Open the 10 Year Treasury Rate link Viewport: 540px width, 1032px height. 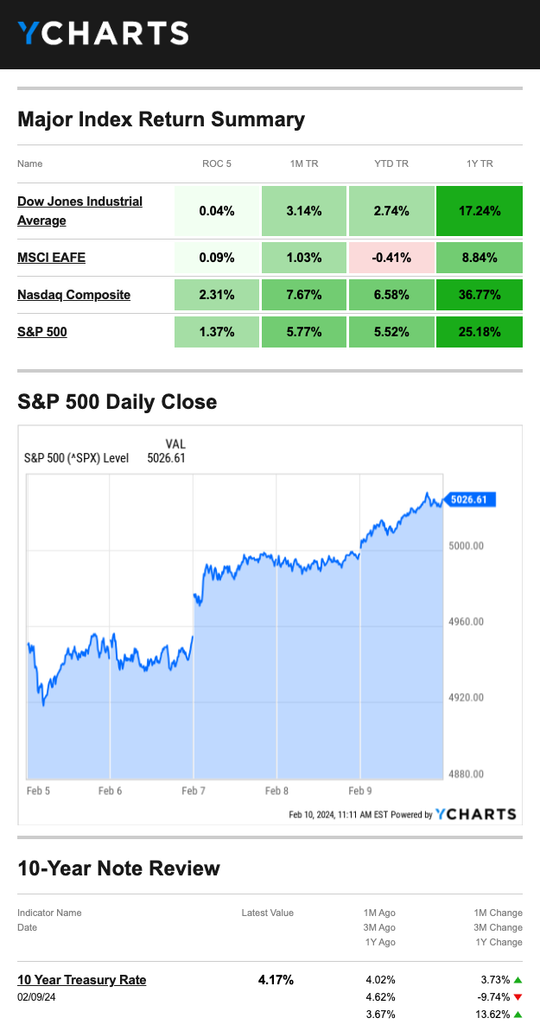(82, 980)
